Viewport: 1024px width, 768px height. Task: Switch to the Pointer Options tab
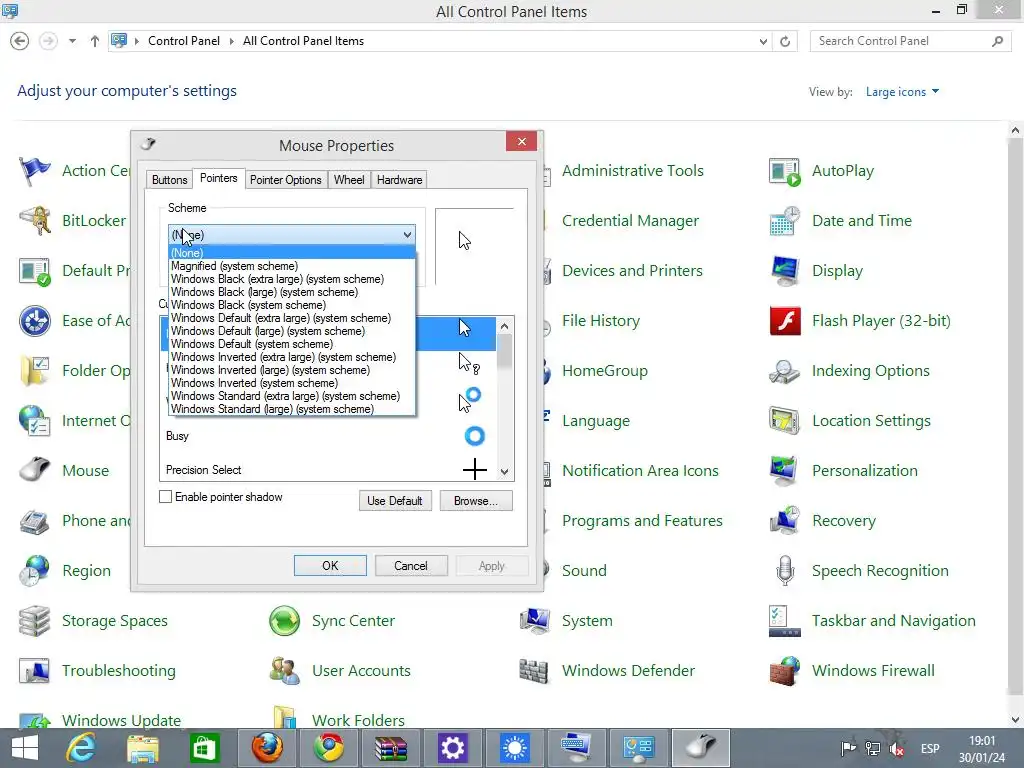(x=285, y=180)
